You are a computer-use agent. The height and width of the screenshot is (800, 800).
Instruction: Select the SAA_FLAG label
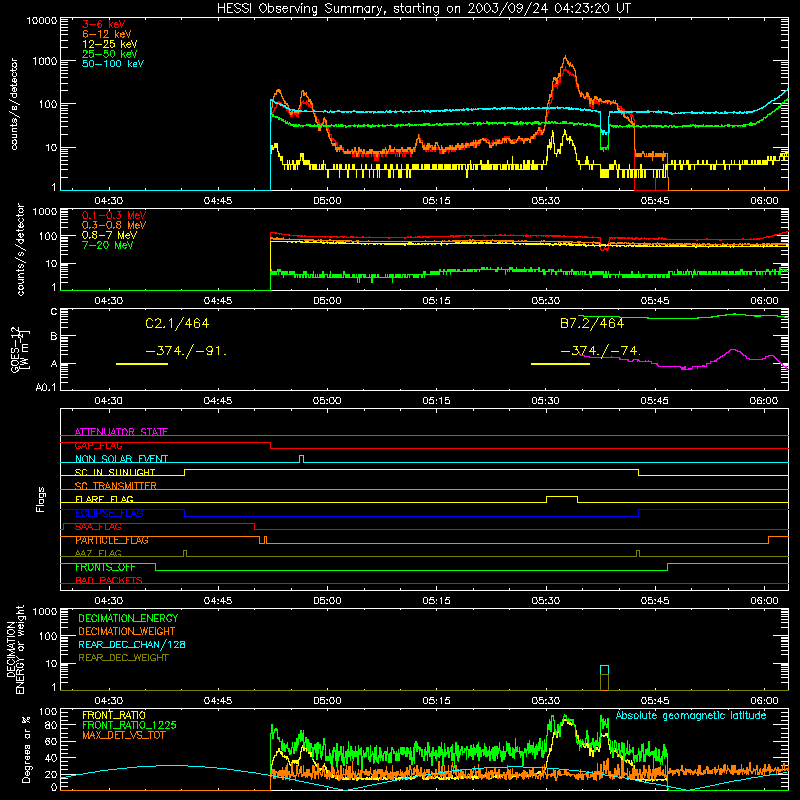pos(98,527)
